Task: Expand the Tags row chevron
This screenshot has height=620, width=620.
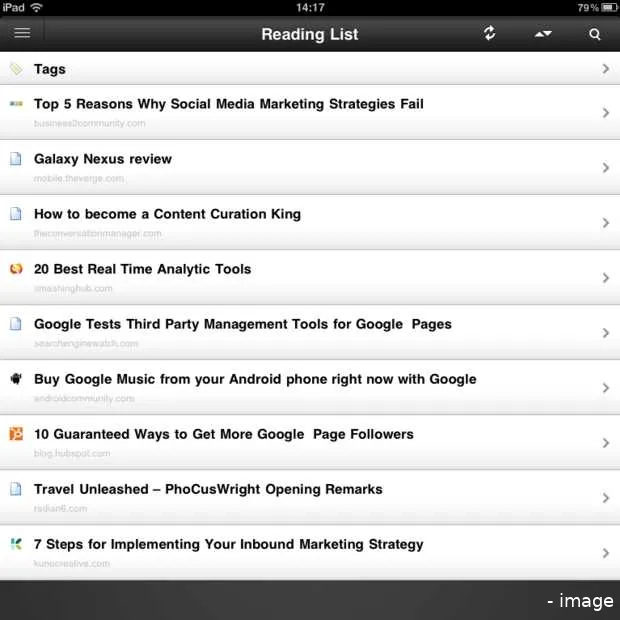Action: [606, 69]
